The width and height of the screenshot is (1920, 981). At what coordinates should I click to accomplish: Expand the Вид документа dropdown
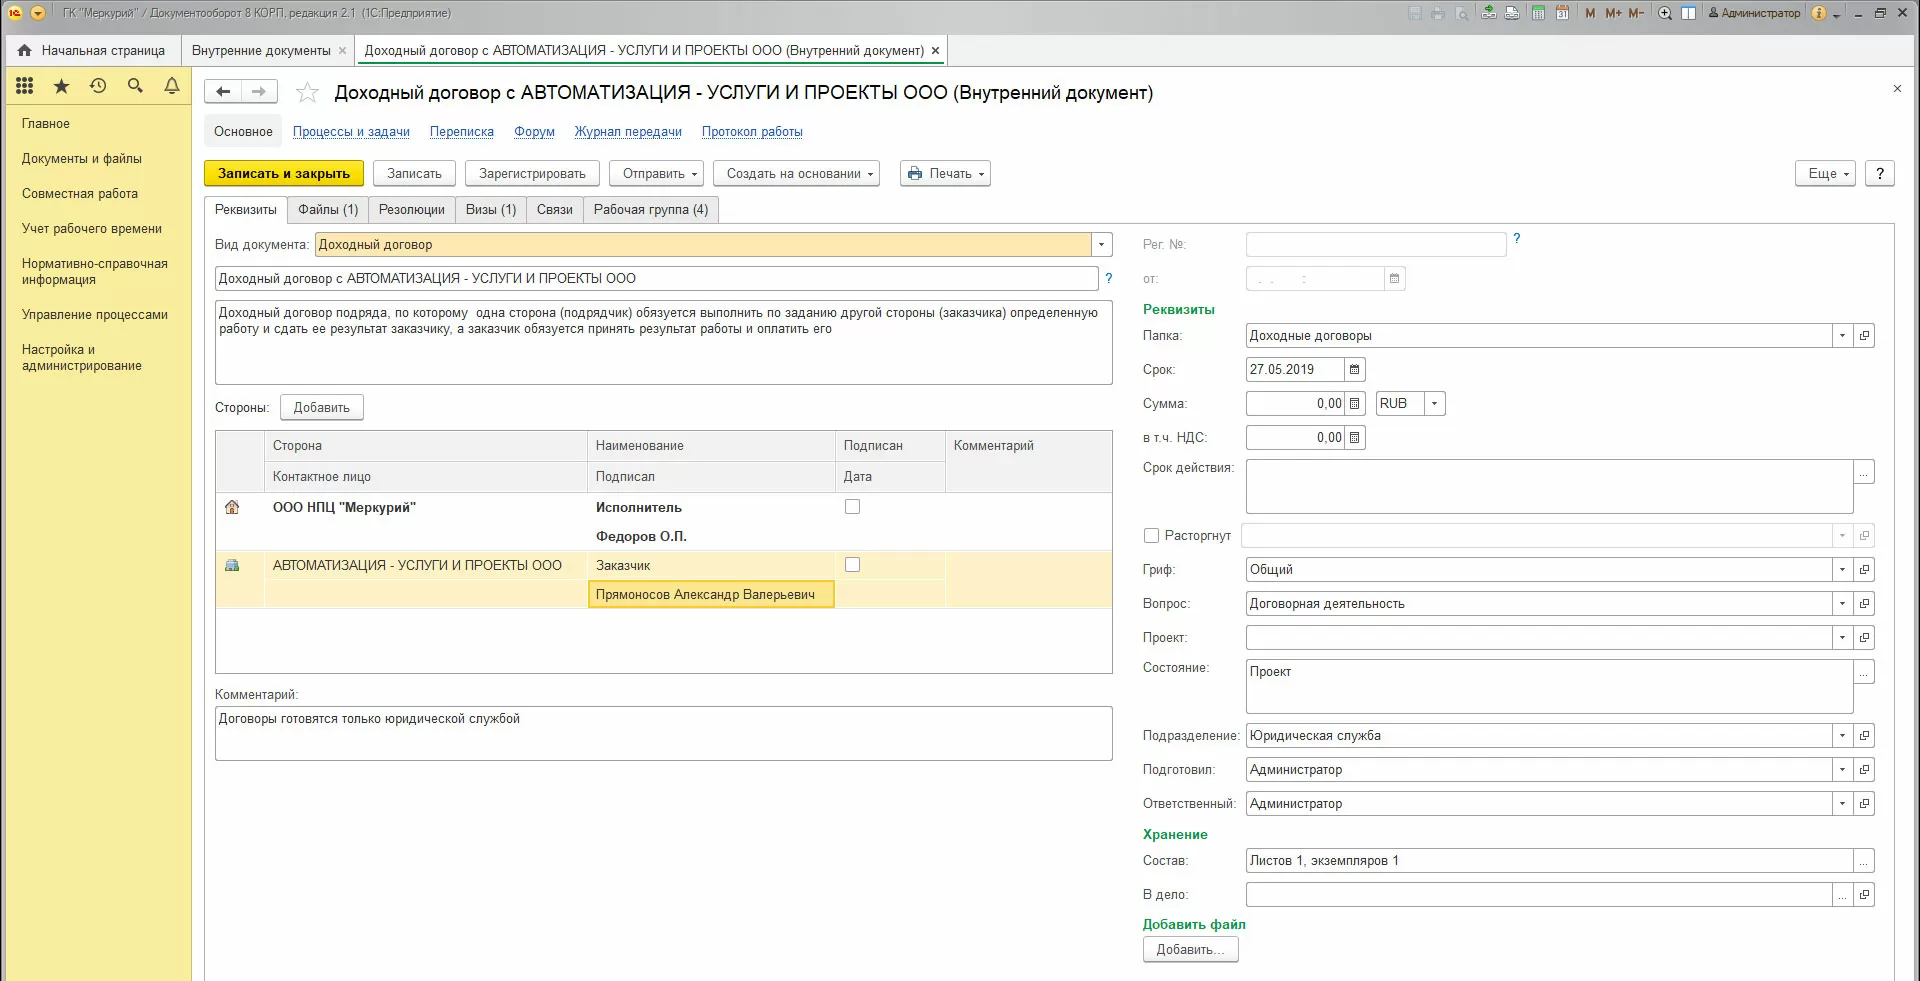tap(1102, 245)
